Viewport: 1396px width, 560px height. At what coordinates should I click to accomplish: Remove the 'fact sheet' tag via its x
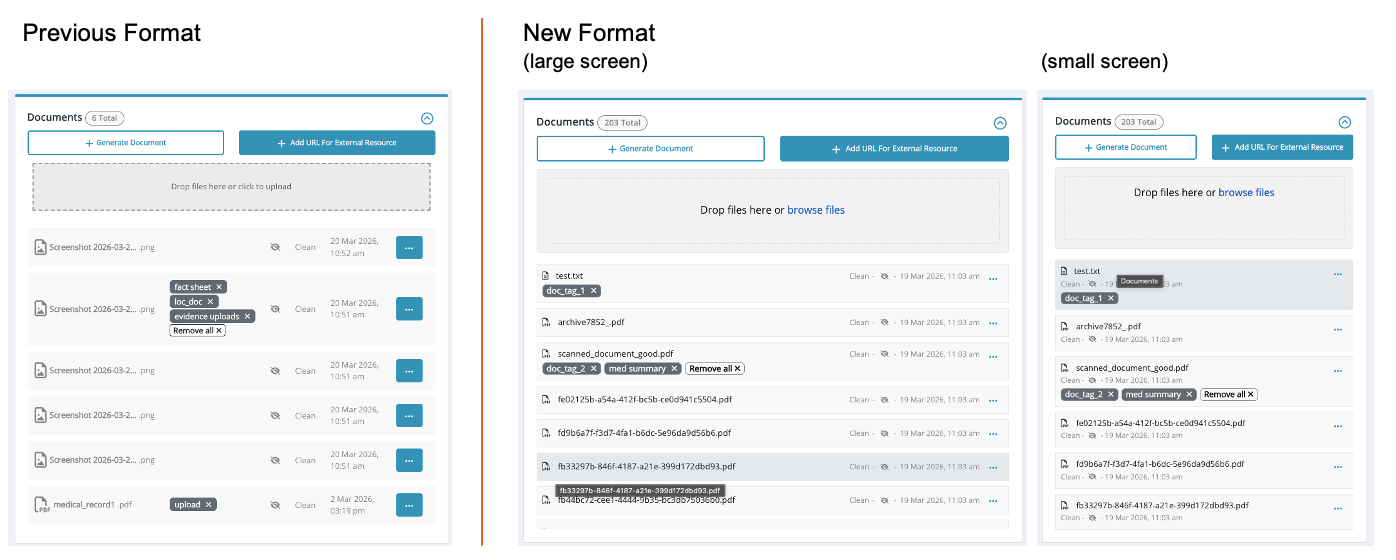point(219,287)
